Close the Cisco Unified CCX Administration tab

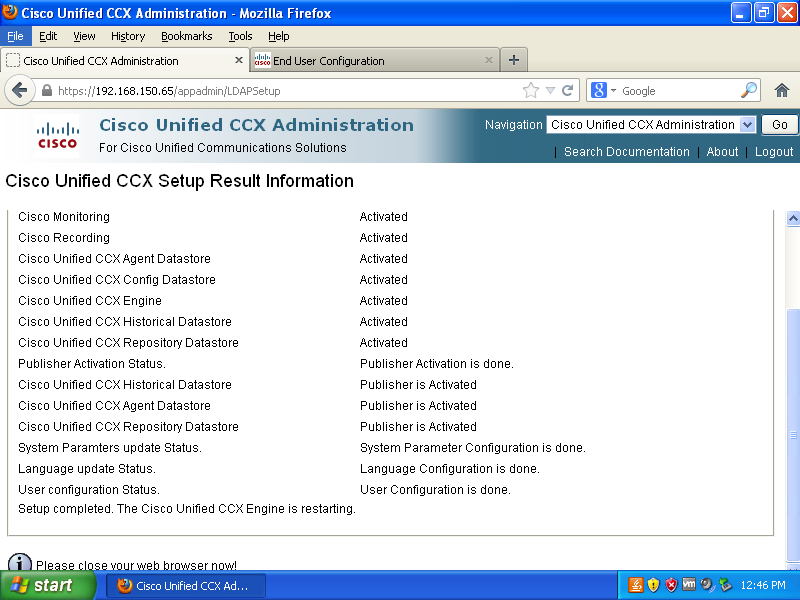point(238,60)
